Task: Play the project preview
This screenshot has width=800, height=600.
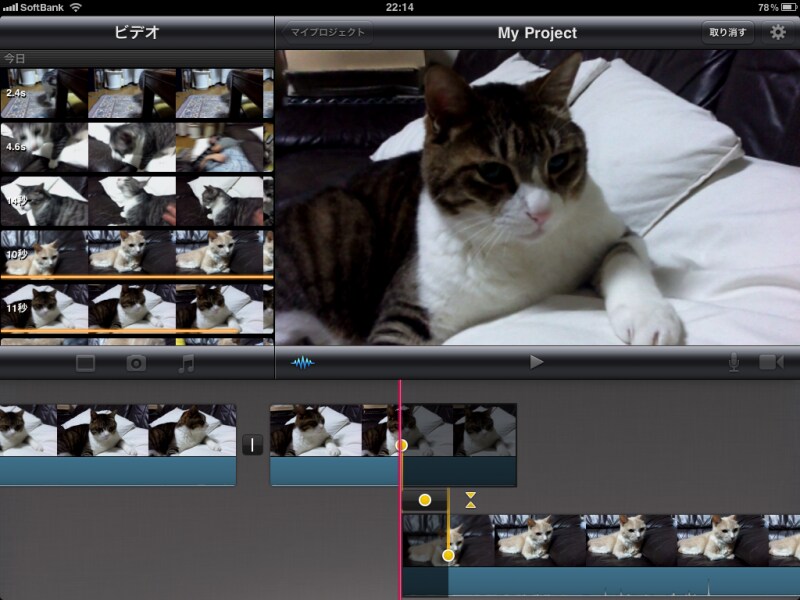Action: point(537,362)
